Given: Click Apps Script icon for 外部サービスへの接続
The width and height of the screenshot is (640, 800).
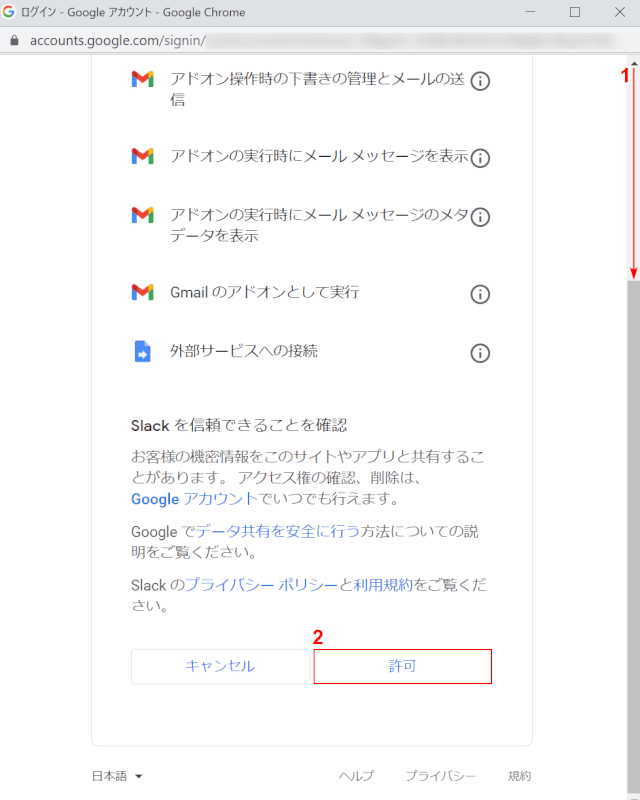Looking at the screenshot, I should (x=142, y=352).
